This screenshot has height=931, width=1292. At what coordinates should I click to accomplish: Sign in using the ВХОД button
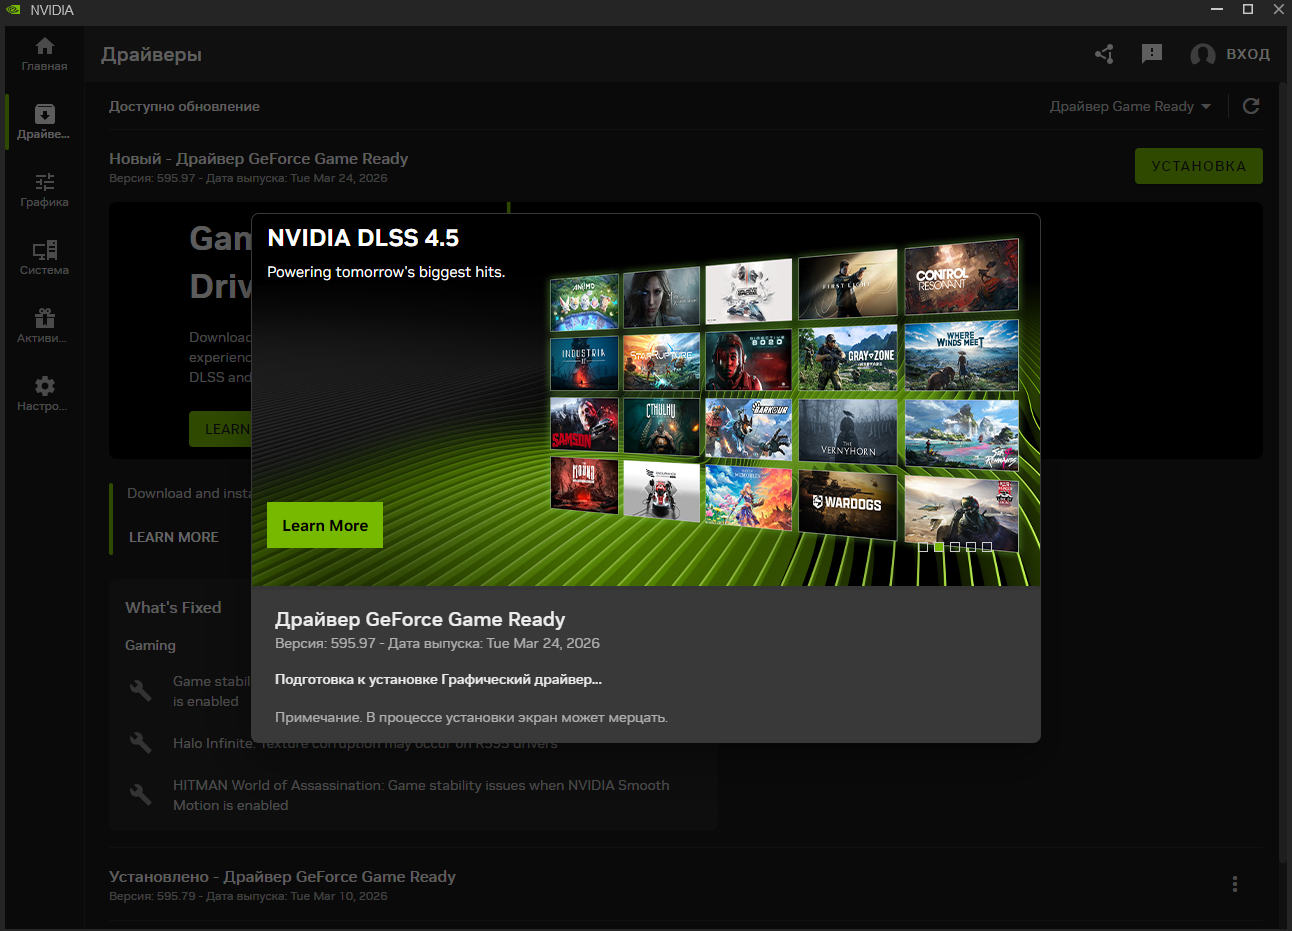pyautogui.click(x=1248, y=54)
